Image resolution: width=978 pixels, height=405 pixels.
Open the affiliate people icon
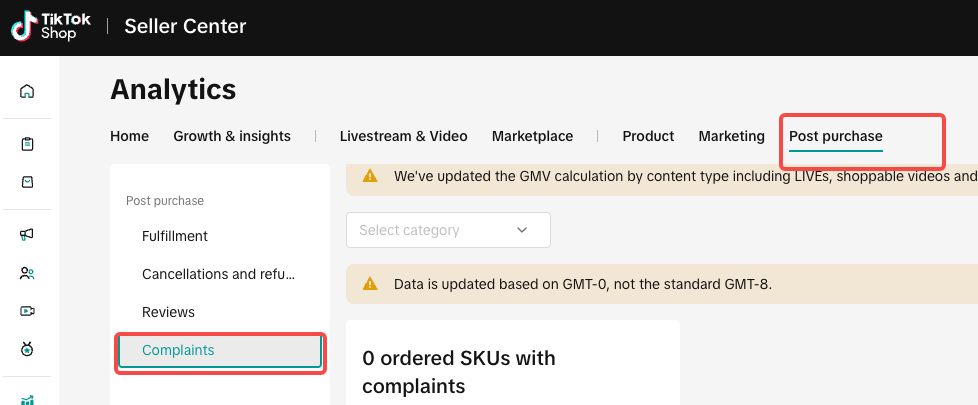point(28,272)
